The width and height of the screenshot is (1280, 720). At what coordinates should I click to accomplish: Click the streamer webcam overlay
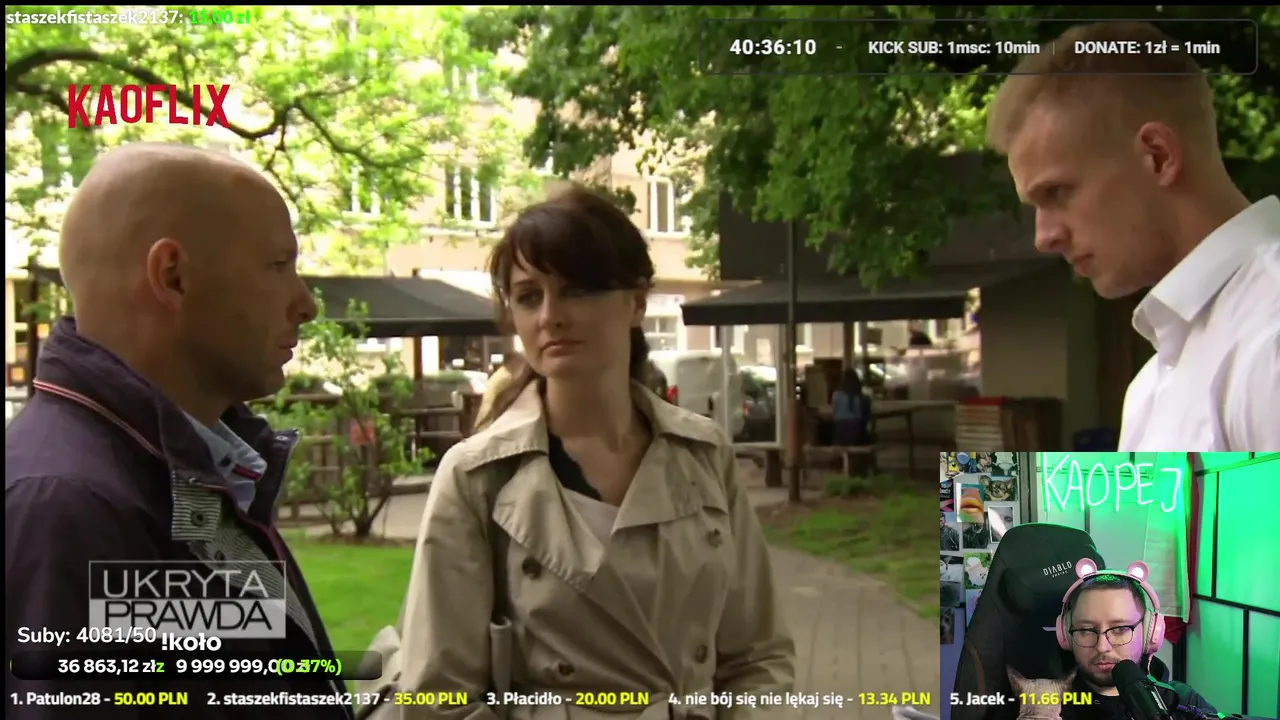tap(1109, 585)
